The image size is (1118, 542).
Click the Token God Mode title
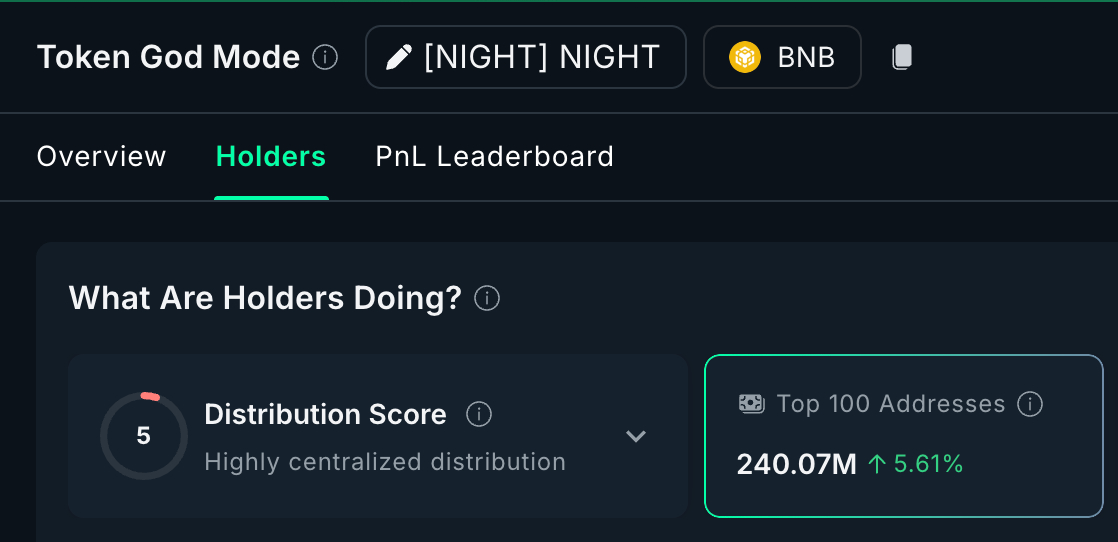point(168,57)
